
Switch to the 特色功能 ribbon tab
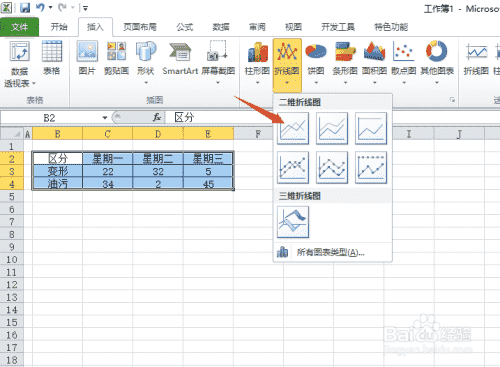391,27
